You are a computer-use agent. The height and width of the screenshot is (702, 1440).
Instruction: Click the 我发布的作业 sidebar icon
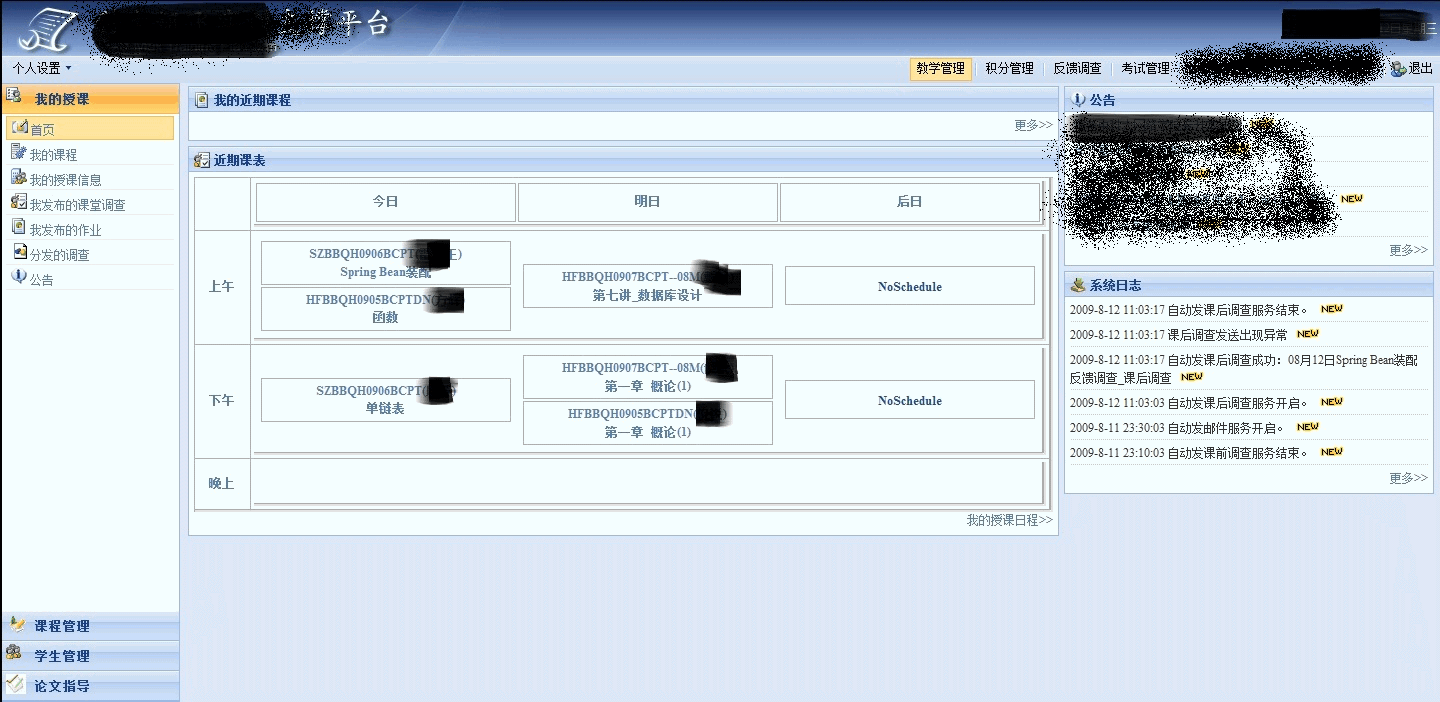[x=19, y=227]
